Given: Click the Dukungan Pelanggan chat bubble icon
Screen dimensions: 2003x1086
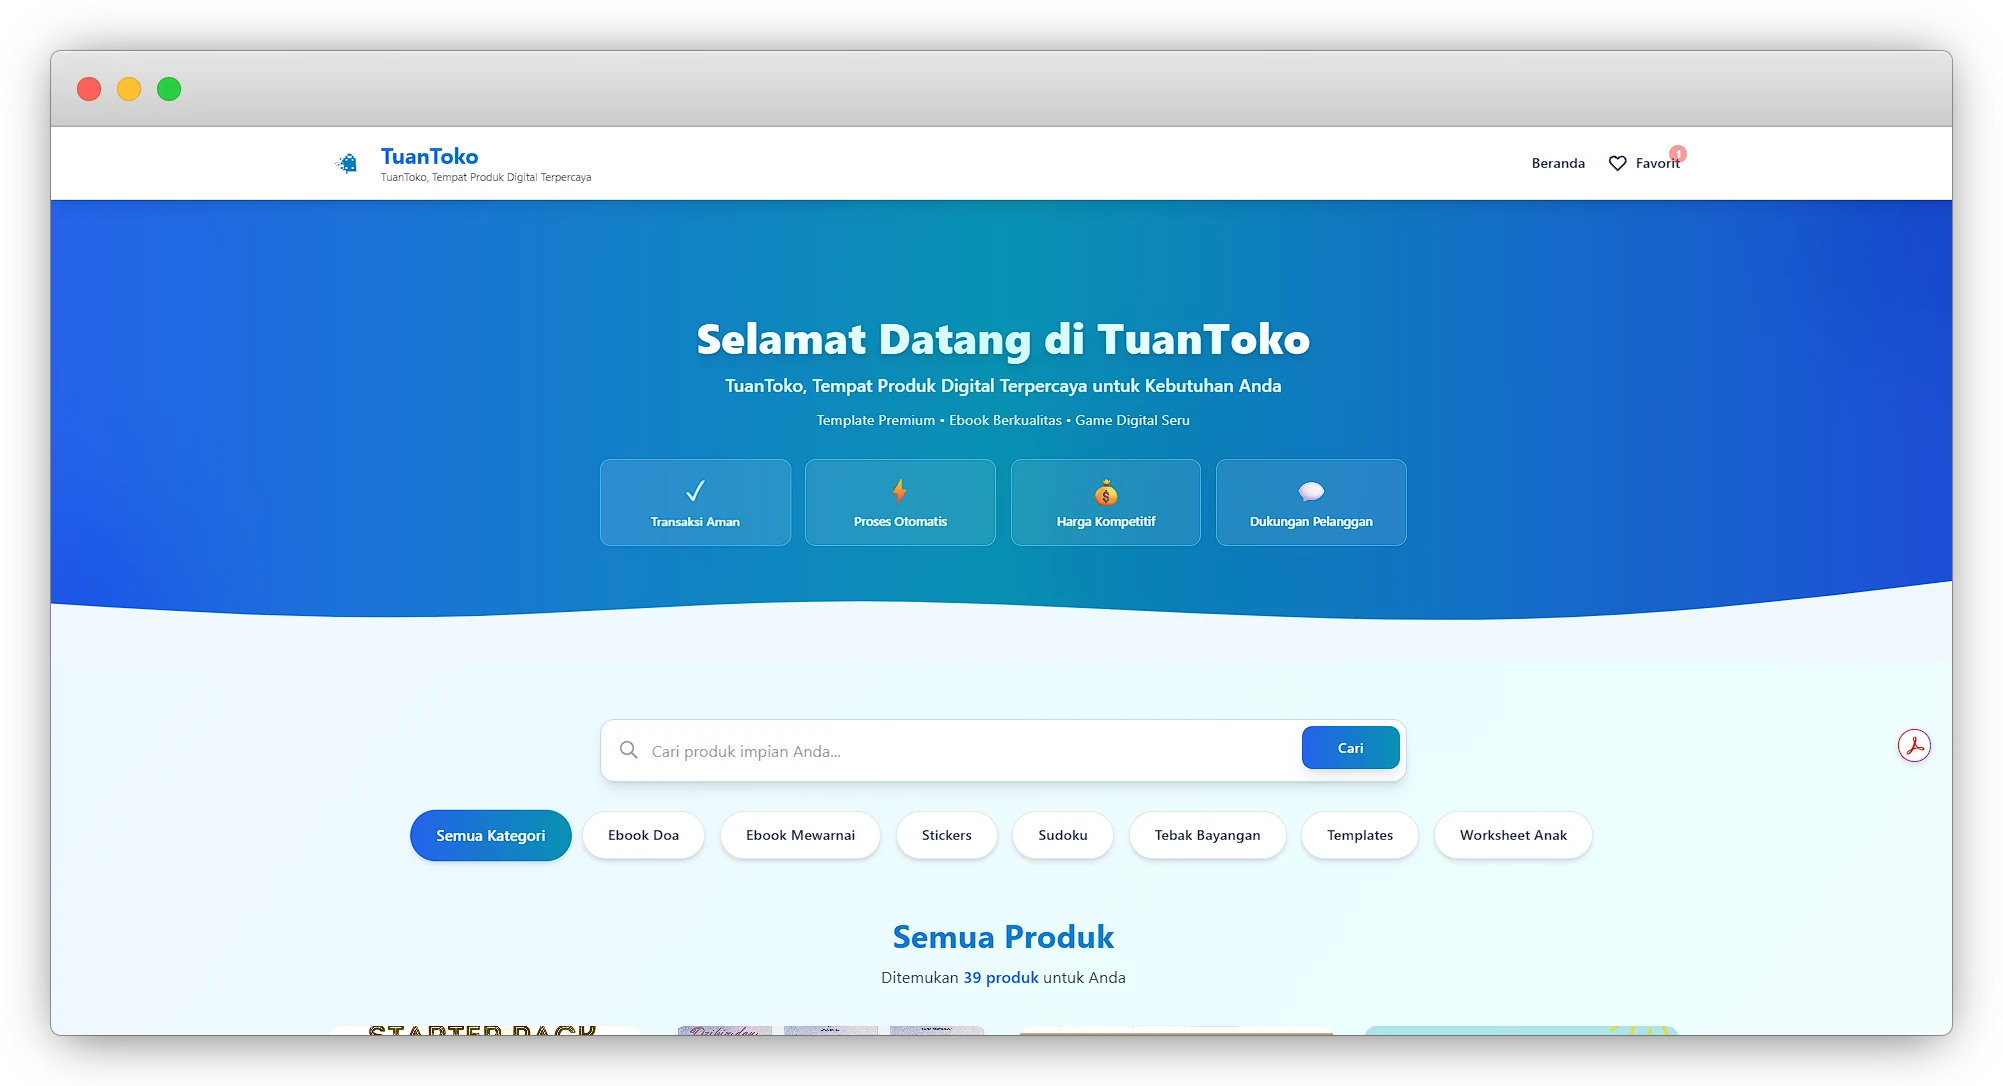Looking at the screenshot, I should tap(1311, 491).
